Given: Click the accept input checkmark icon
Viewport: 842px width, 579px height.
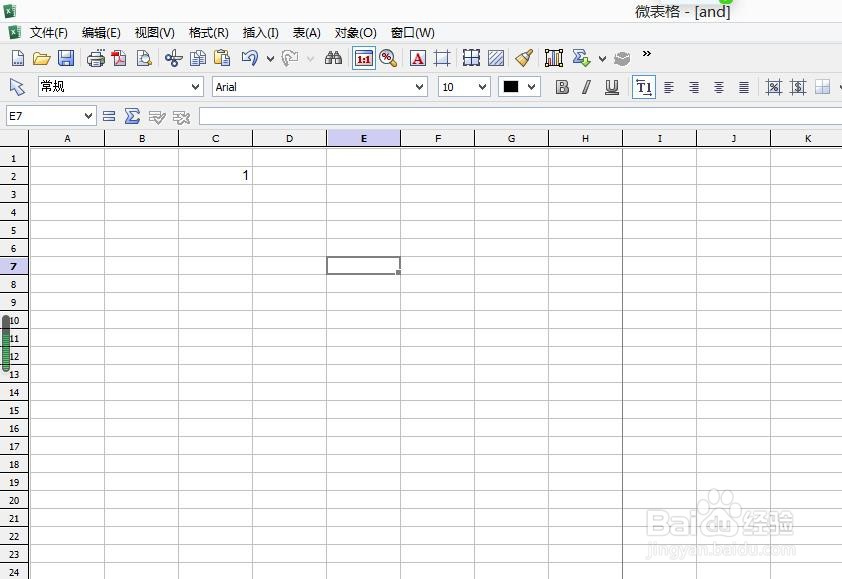Looking at the screenshot, I should [x=157, y=117].
